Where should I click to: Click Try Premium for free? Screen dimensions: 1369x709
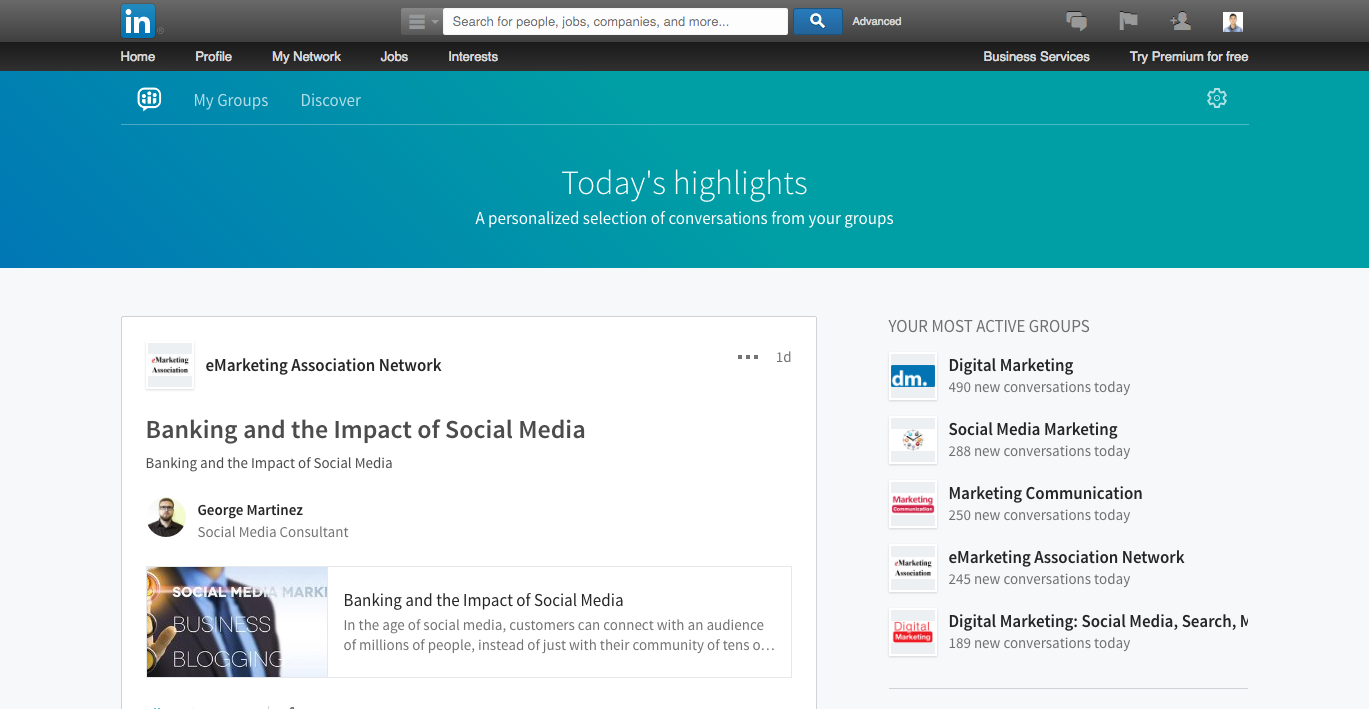pyautogui.click(x=1189, y=56)
